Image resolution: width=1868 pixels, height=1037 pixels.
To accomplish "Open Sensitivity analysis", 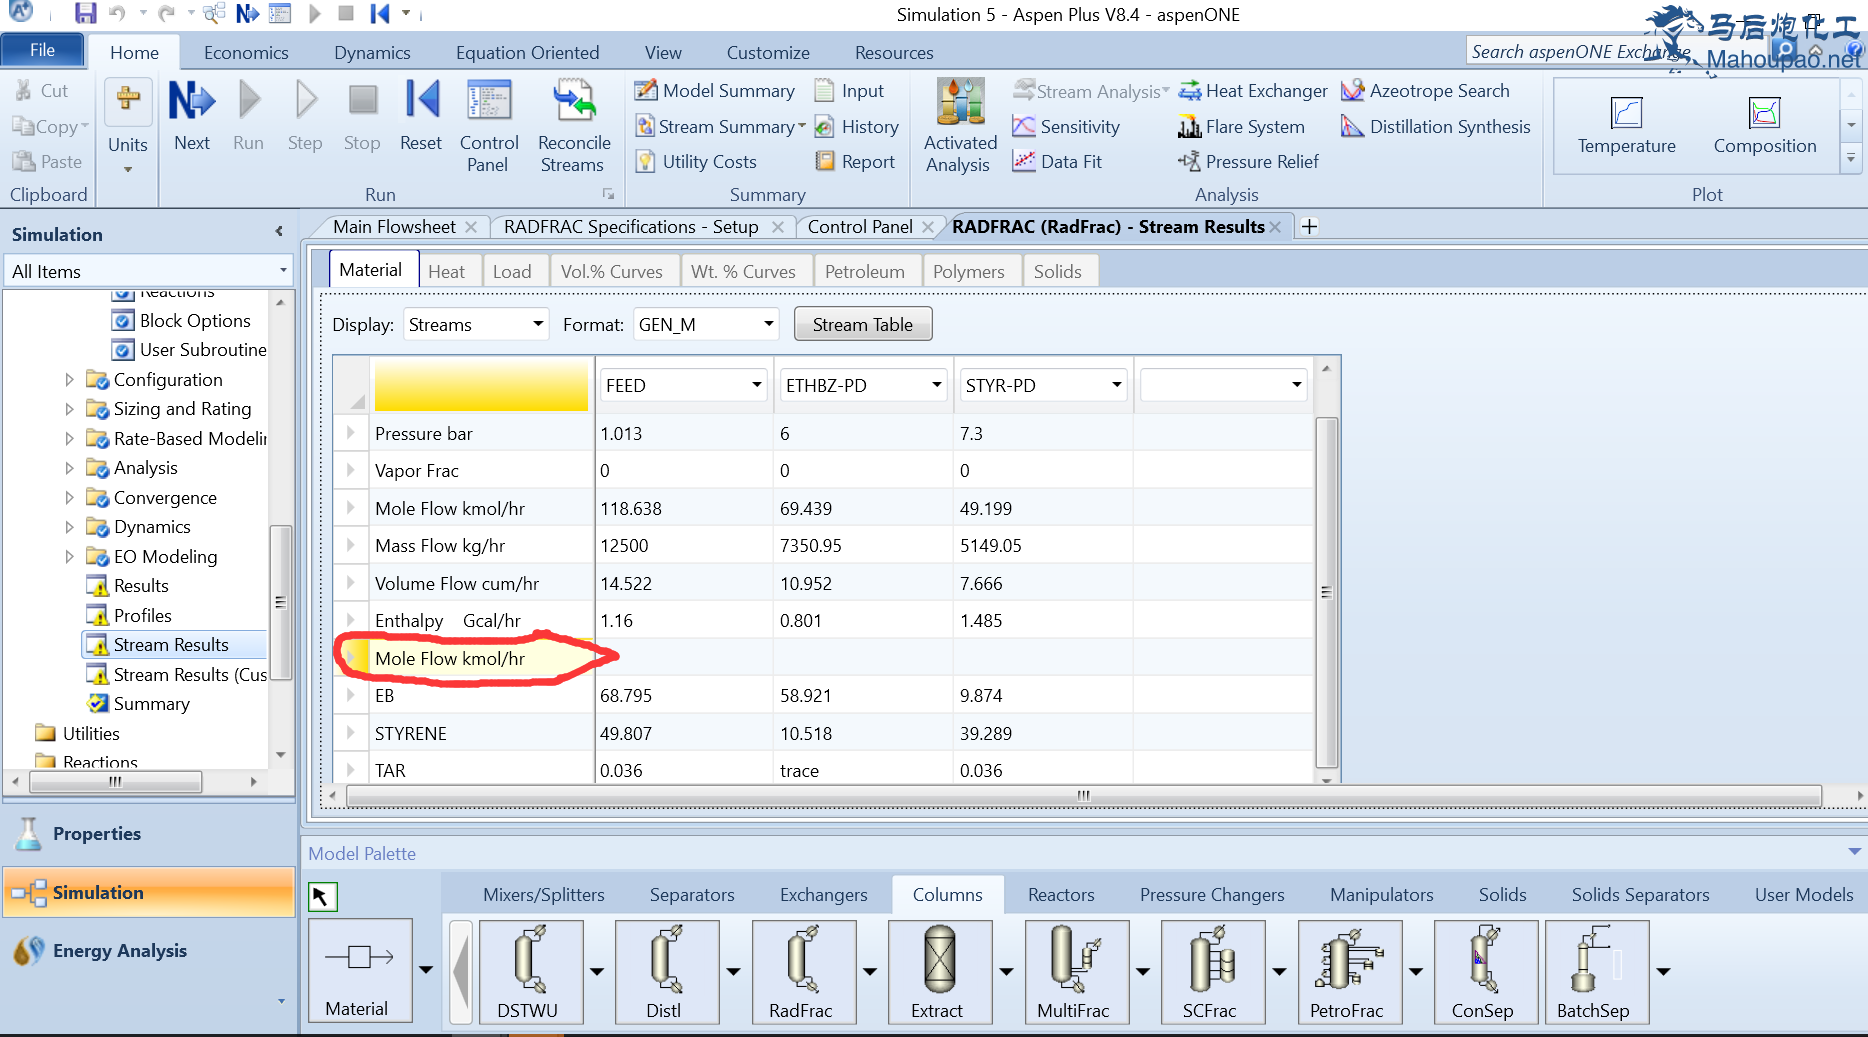I will tap(1066, 127).
